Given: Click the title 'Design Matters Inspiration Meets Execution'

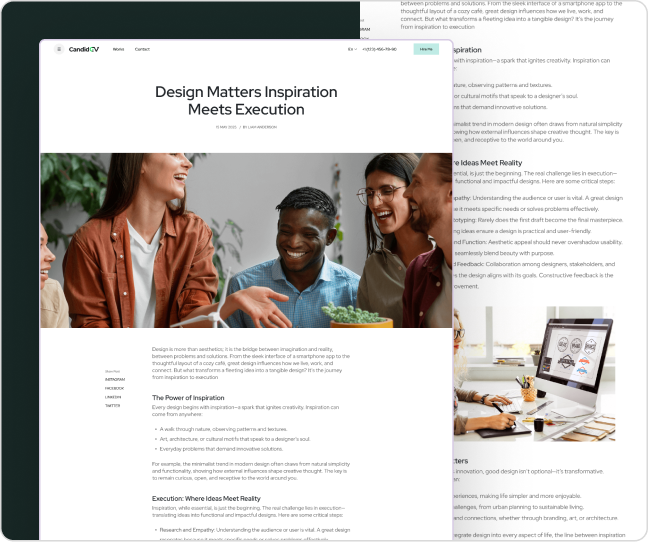Looking at the screenshot, I should coord(246,100).
